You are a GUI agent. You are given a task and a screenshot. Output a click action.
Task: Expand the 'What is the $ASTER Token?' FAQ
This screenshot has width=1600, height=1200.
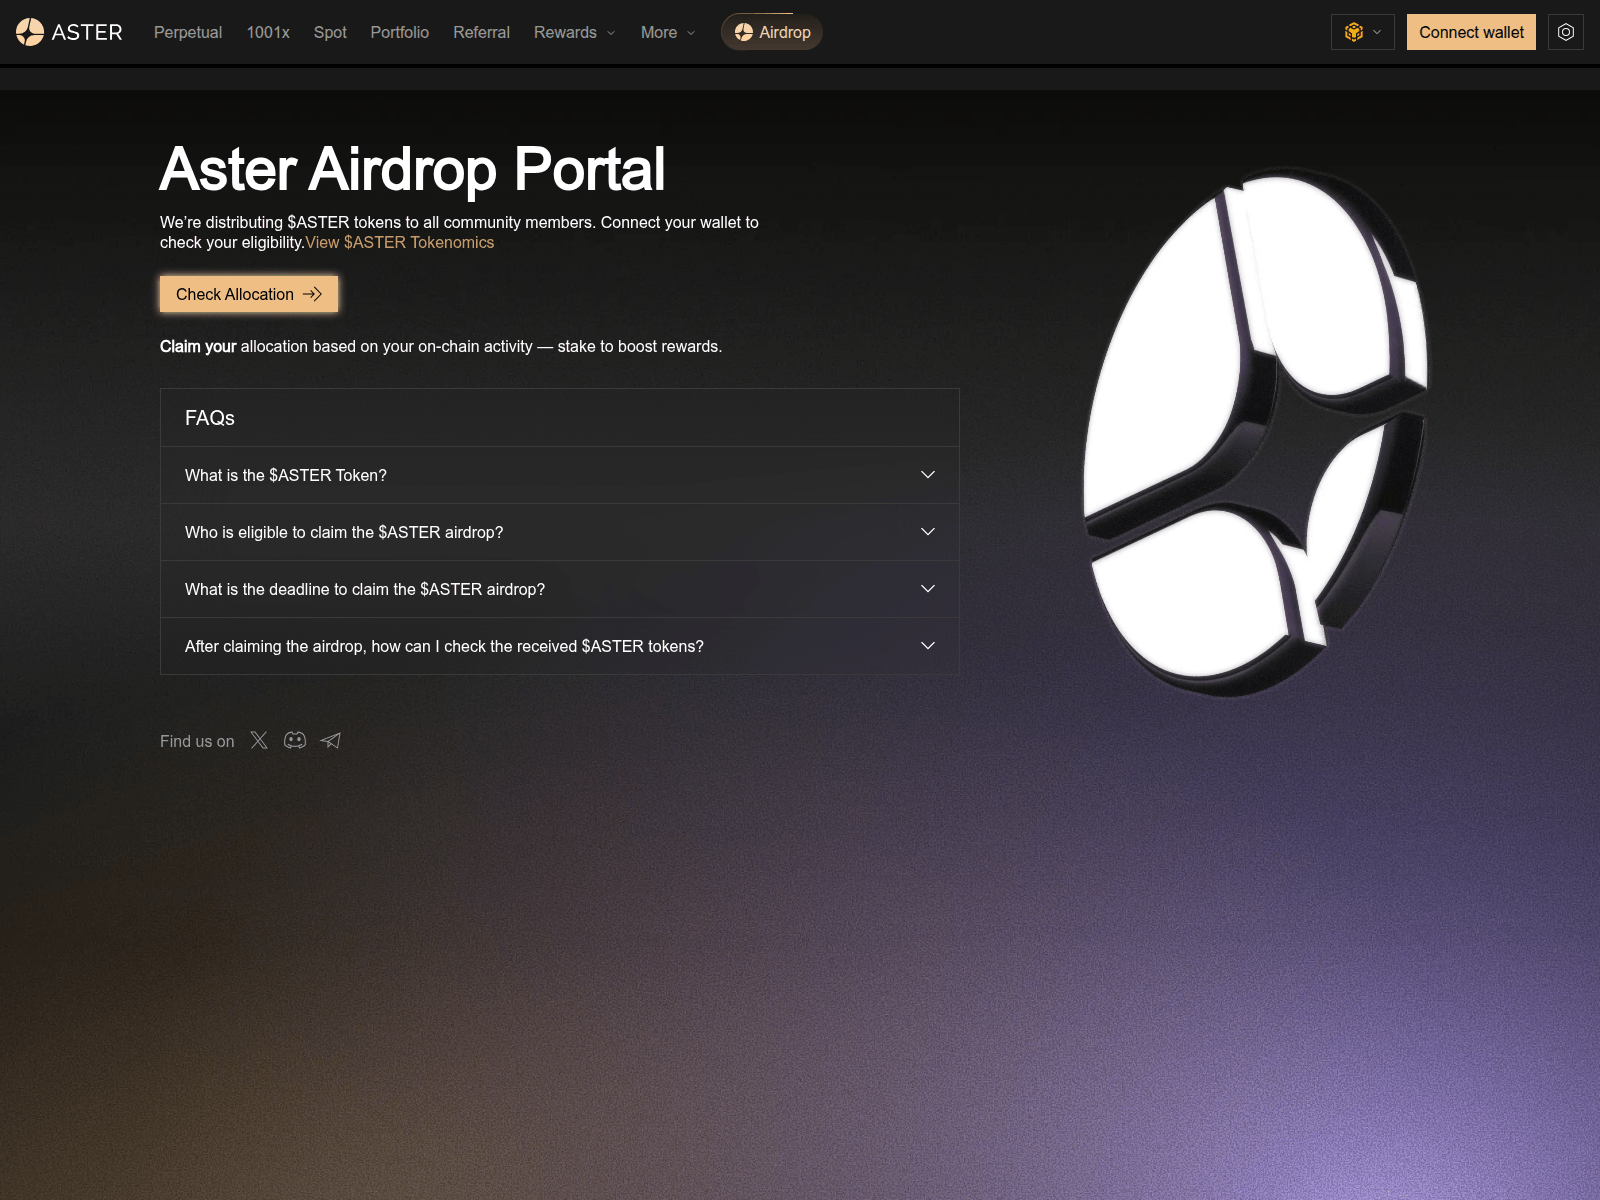point(558,475)
